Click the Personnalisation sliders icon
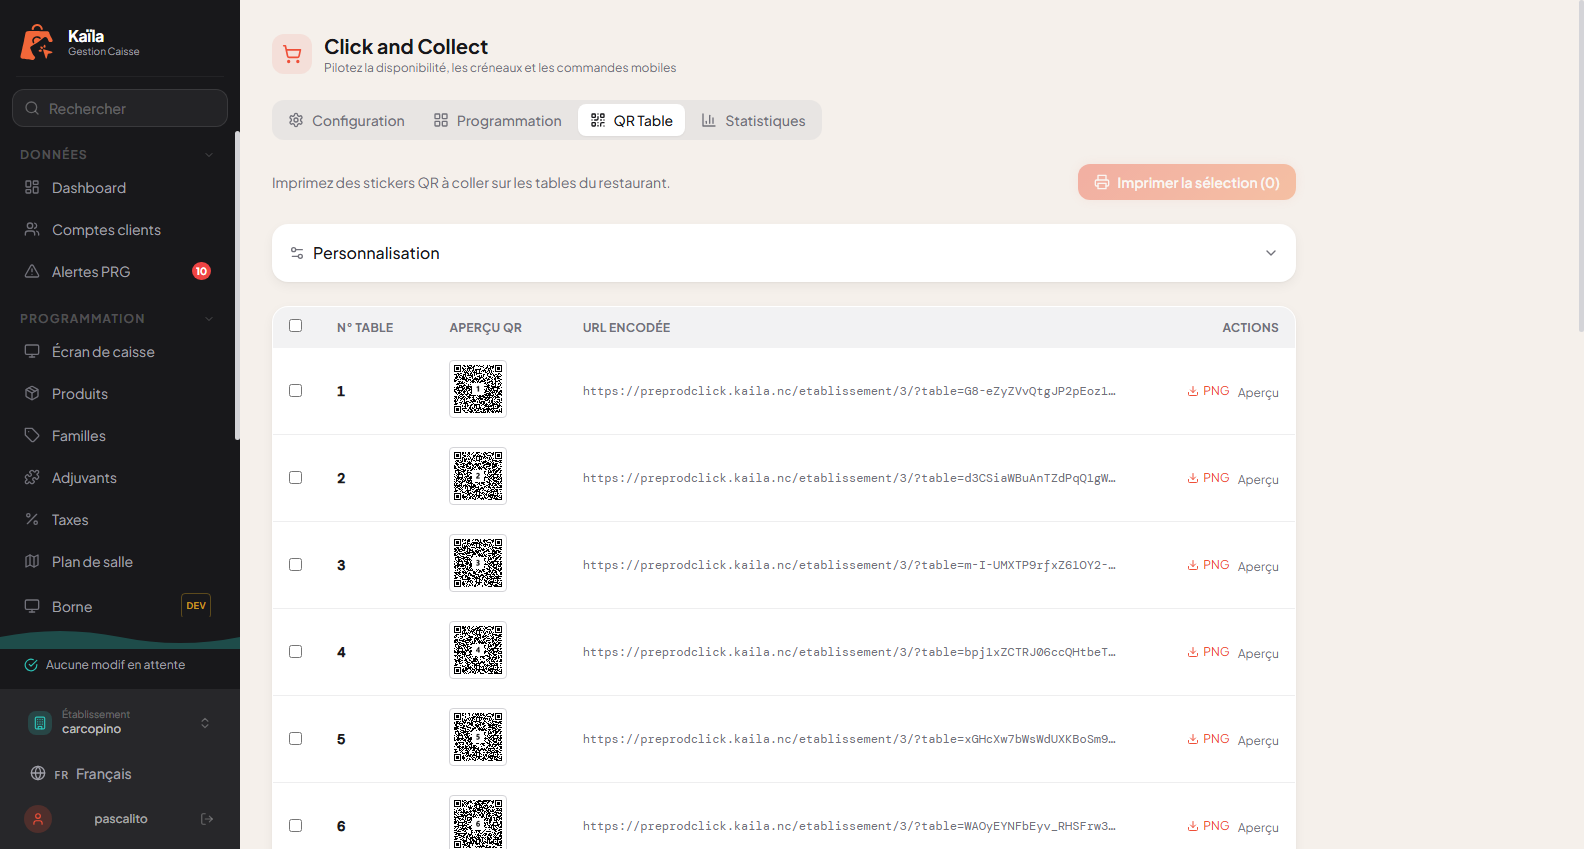The width and height of the screenshot is (1584, 849). coord(297,253)
